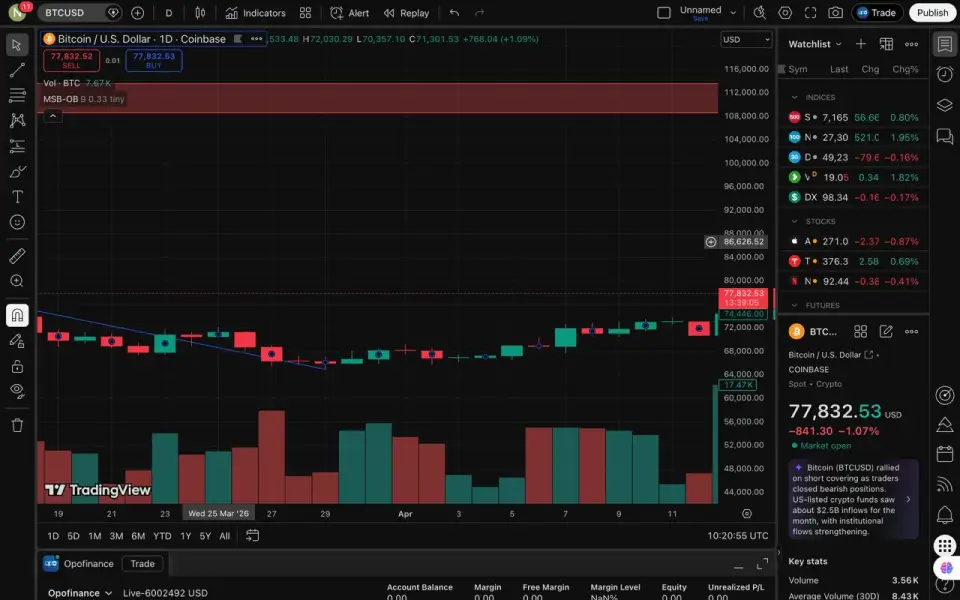Add symbol to Watchlist plus

[x=861, y=44]
